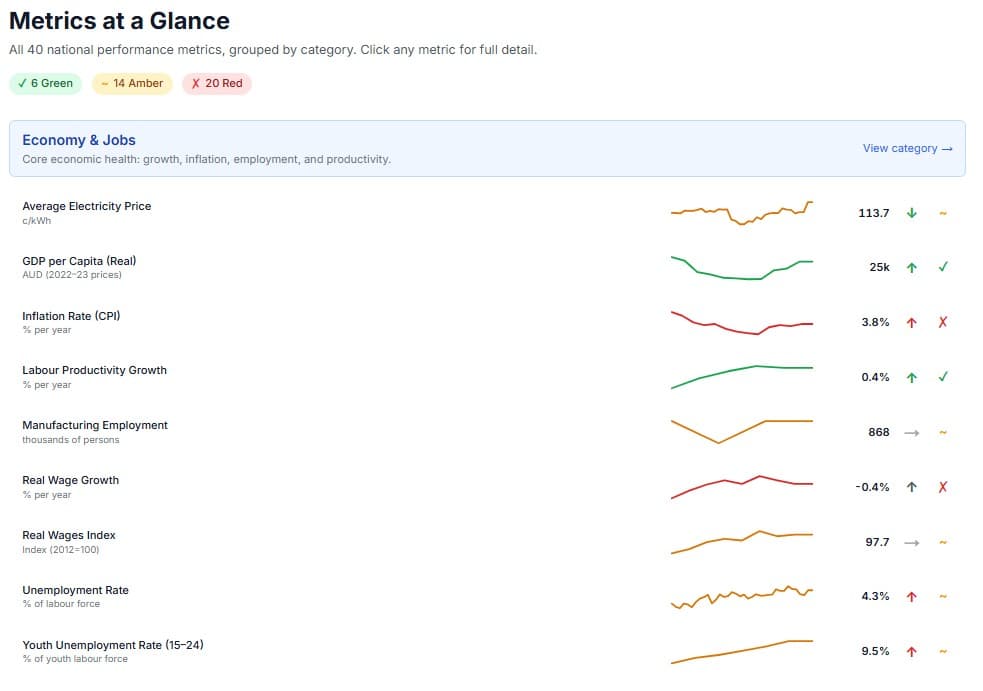The image size is (983, 691).
Task: Click the red up arrow on Unemployment Rate
Action: pos(911,596)
